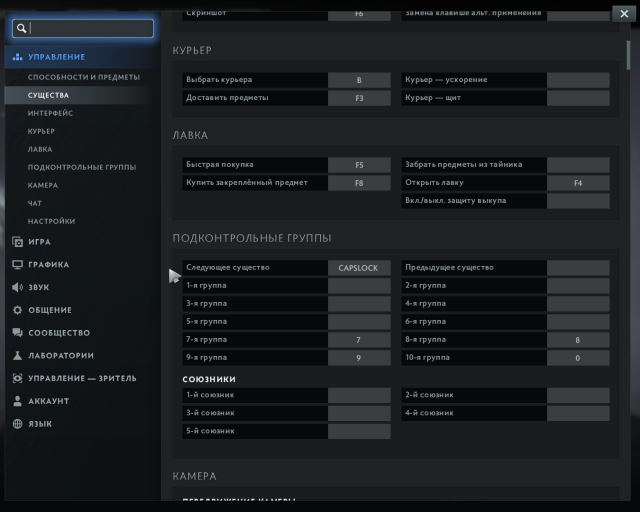The image size is (640, 512).
Task: Rebind the Выбрать курьера key B
Action: click(359, 80)
